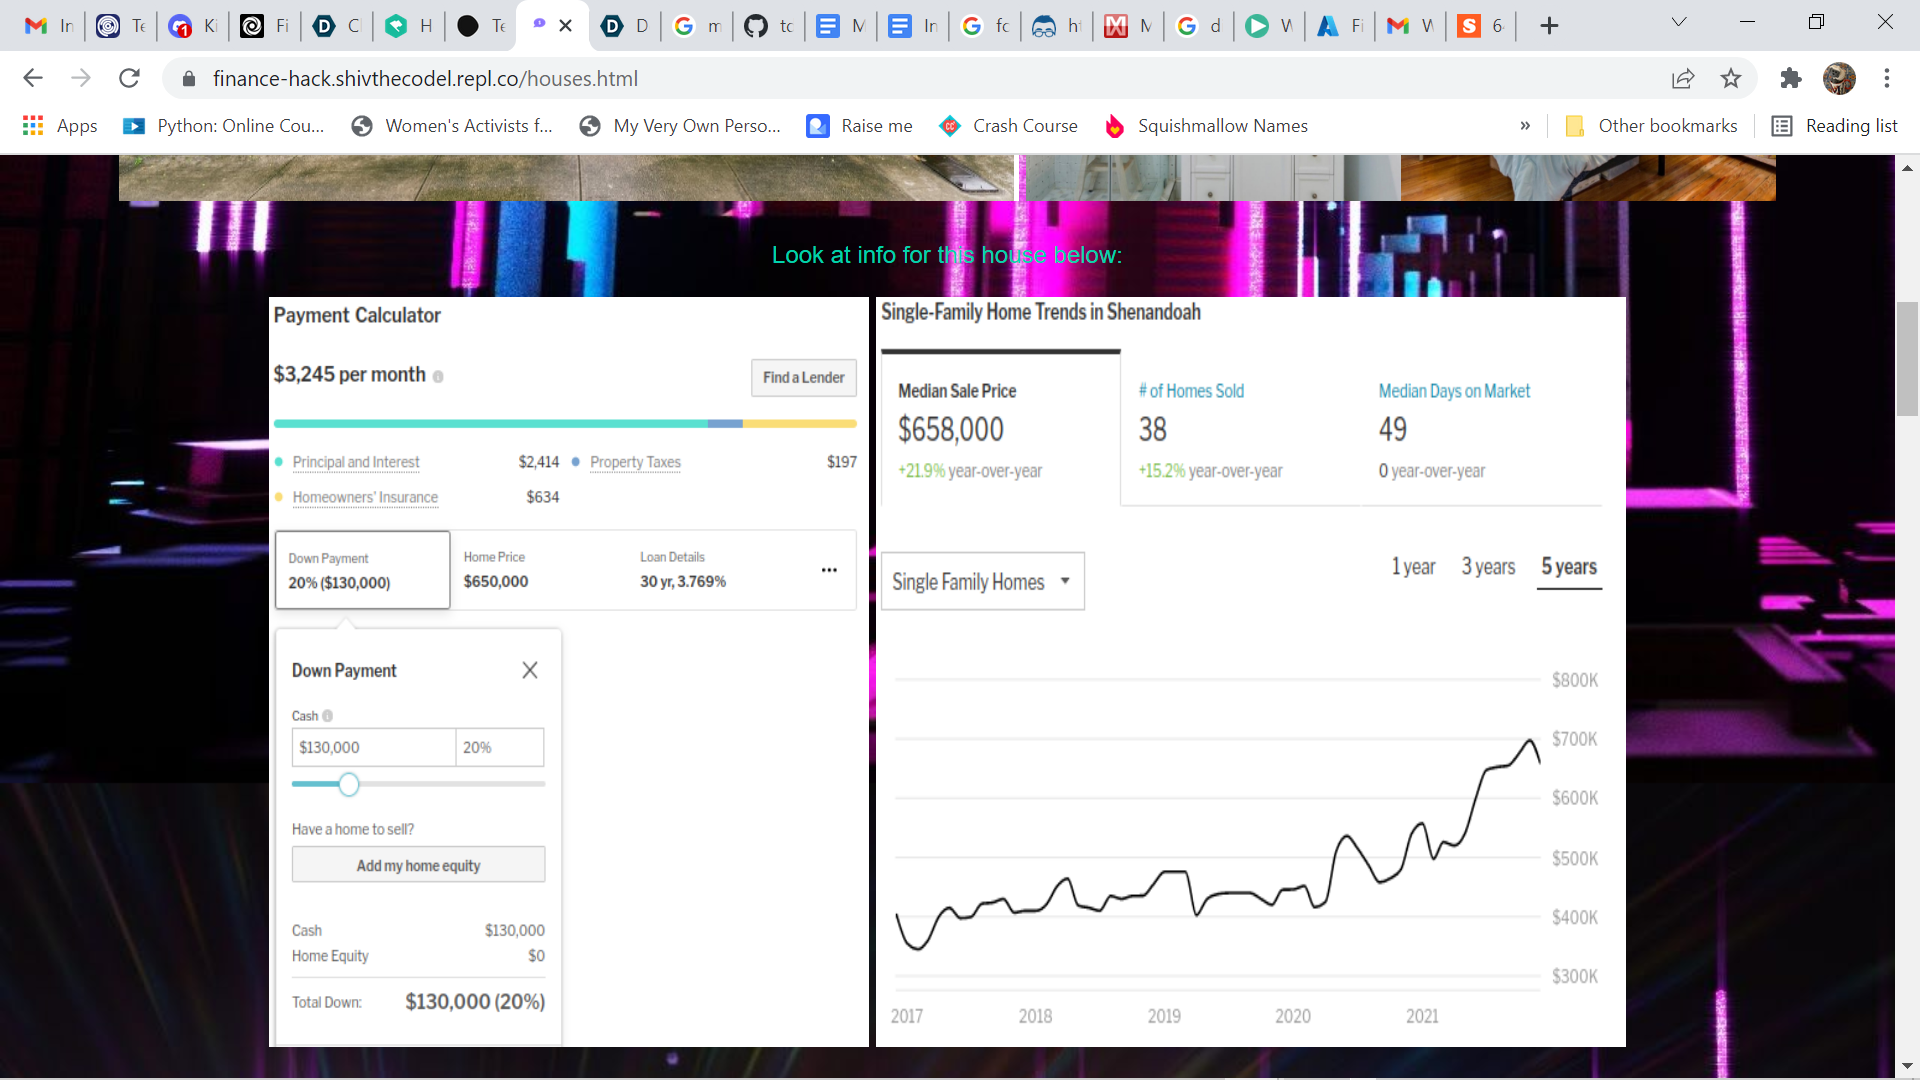Open the Apps grid shortcut
Image resolution: width=1920 pixels, height=1080 pixels.
(x=33, y=125)
